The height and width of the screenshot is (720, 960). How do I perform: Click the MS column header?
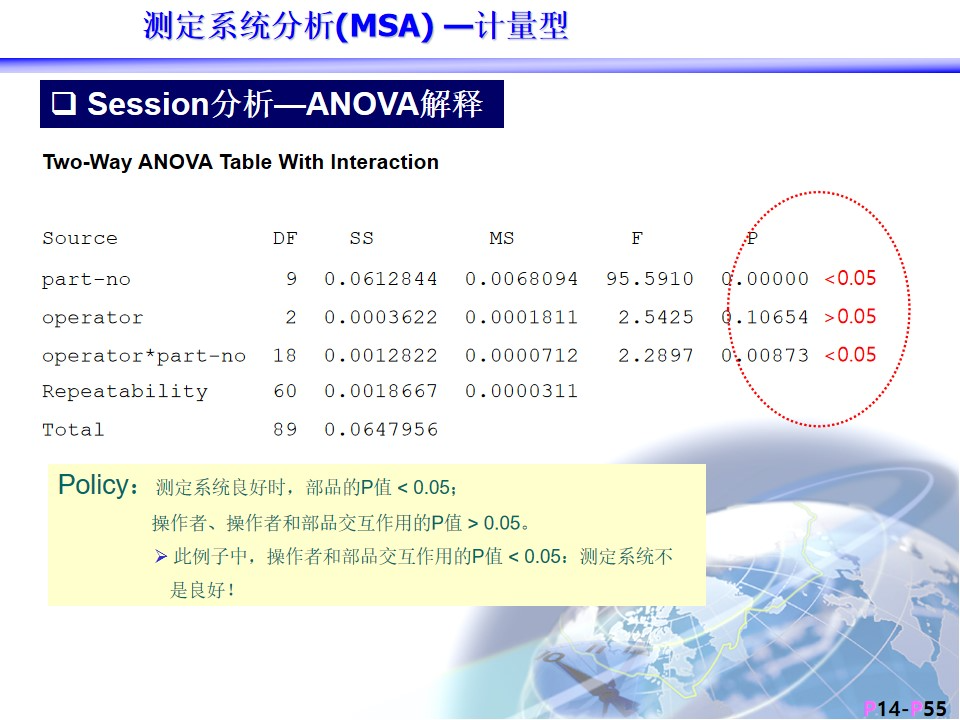point(501,238)
